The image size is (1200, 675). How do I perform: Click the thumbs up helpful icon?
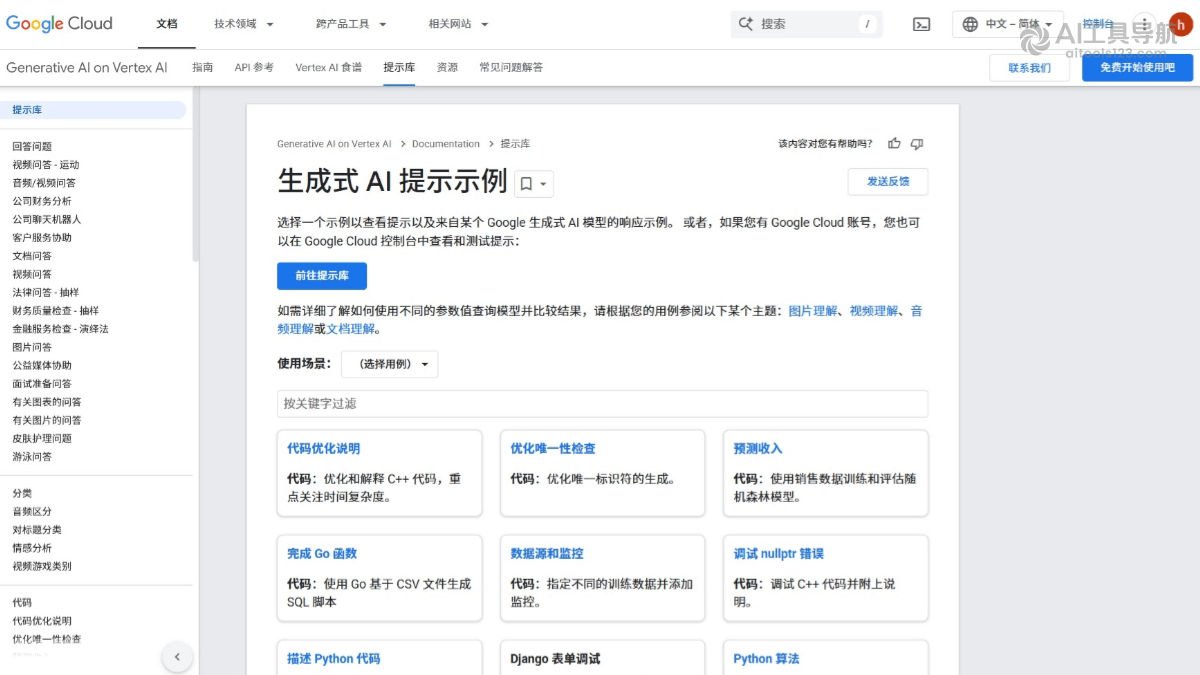(894, 144)
